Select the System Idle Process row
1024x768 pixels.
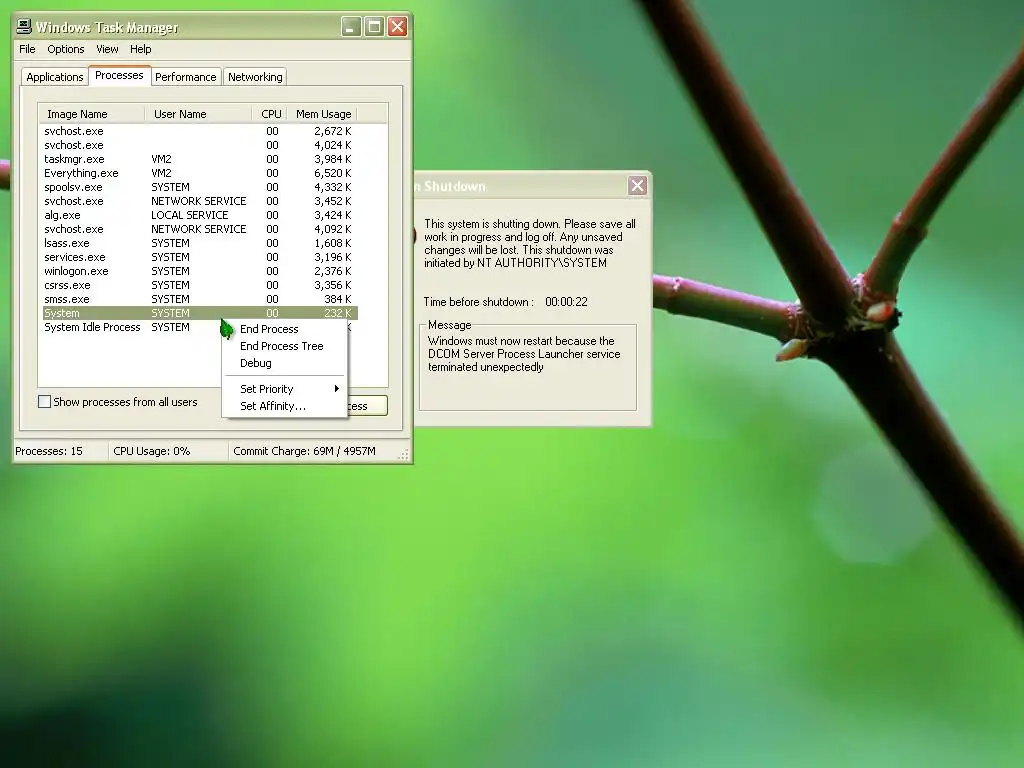[131, 327]
